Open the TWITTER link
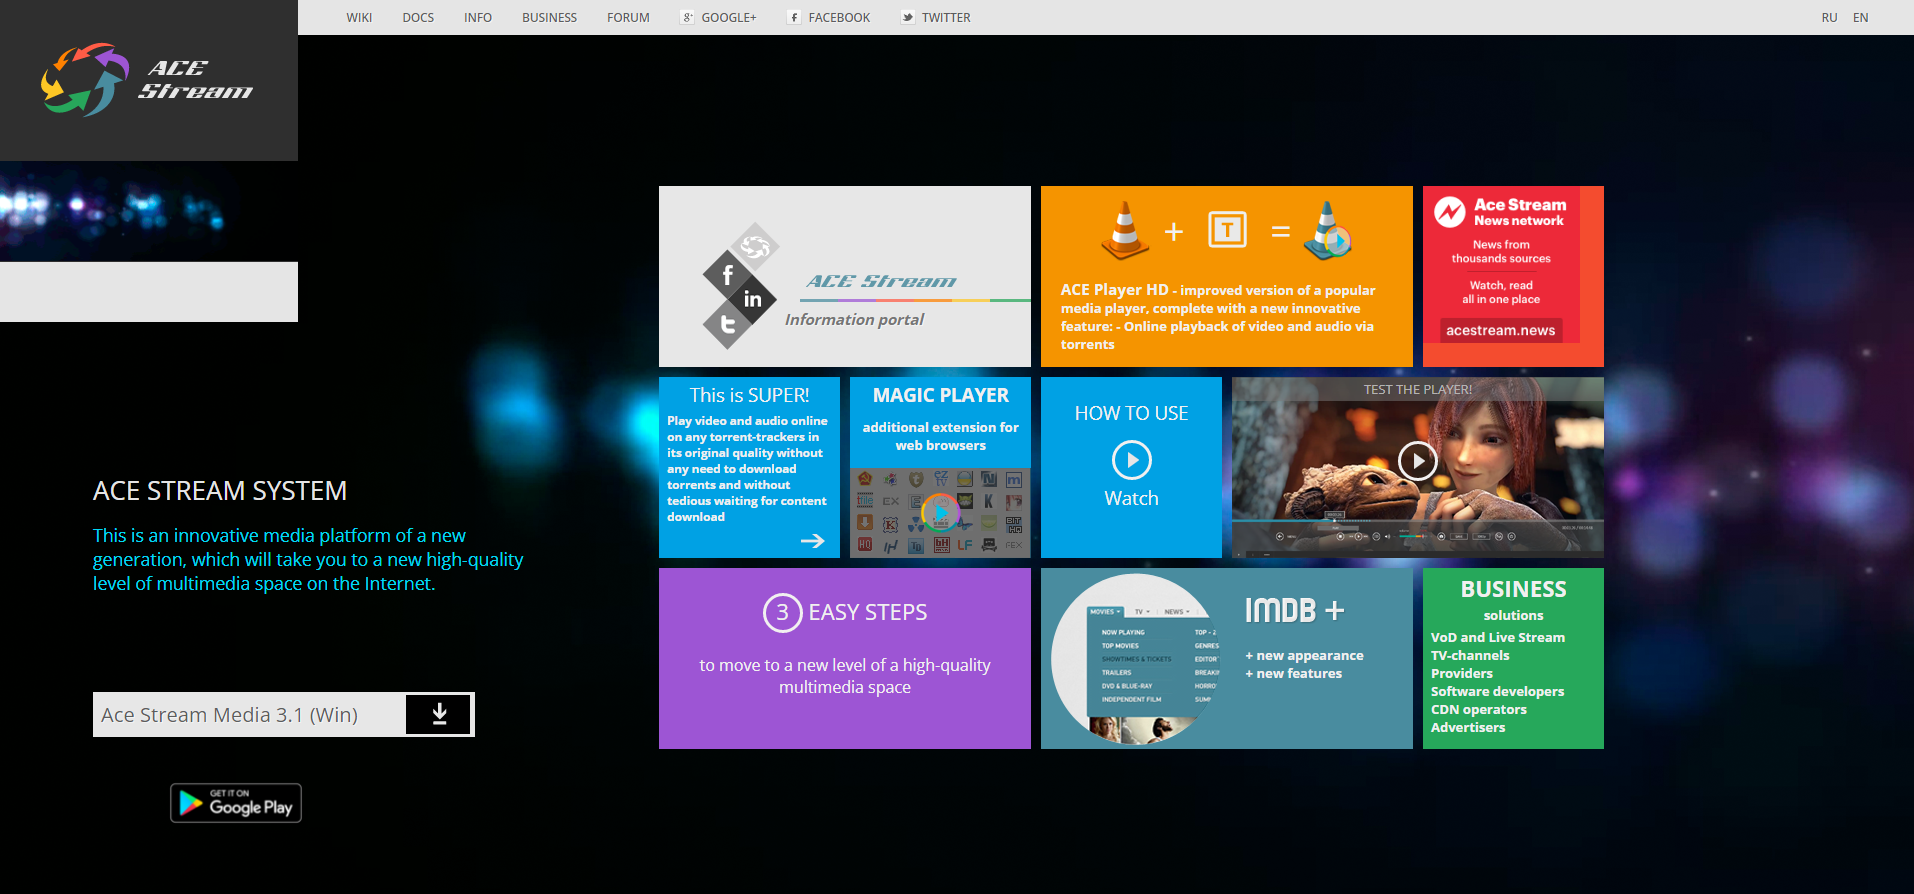The width and height of the screenshot is (1914, 894). point(946,18)
